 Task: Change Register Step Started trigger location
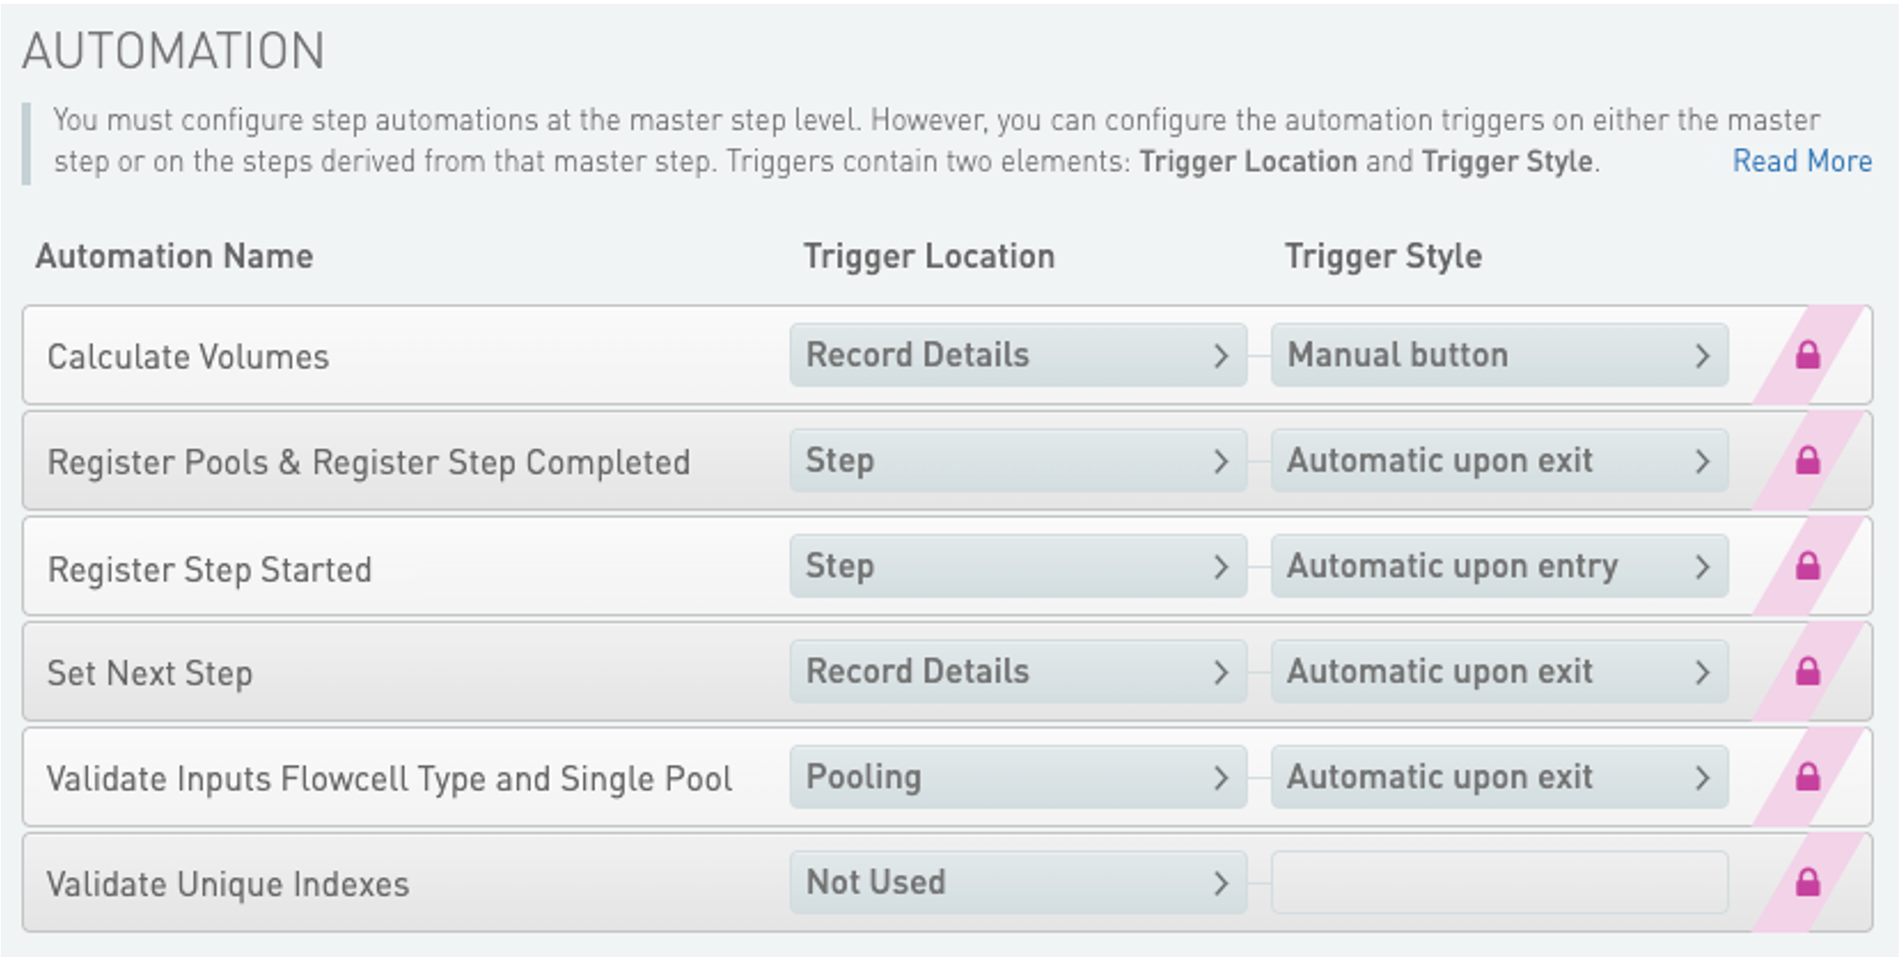click(x=1017, y=567)
